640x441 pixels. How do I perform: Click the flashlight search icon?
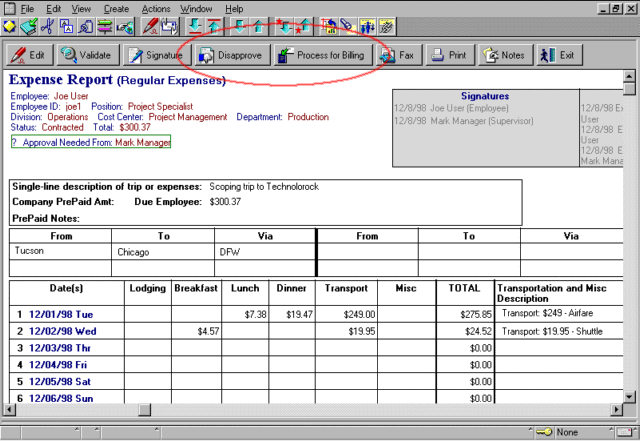click(x=348, y=27)
